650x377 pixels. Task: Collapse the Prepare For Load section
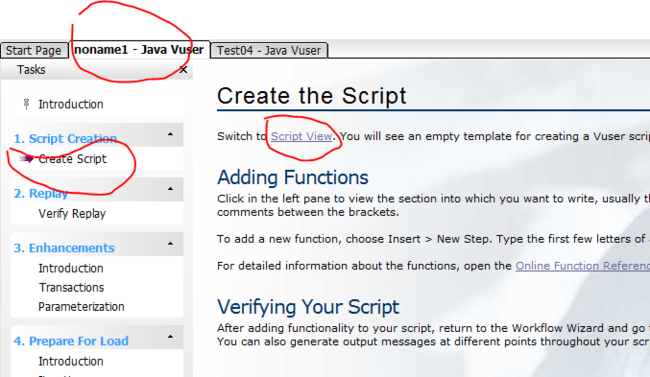170,337
